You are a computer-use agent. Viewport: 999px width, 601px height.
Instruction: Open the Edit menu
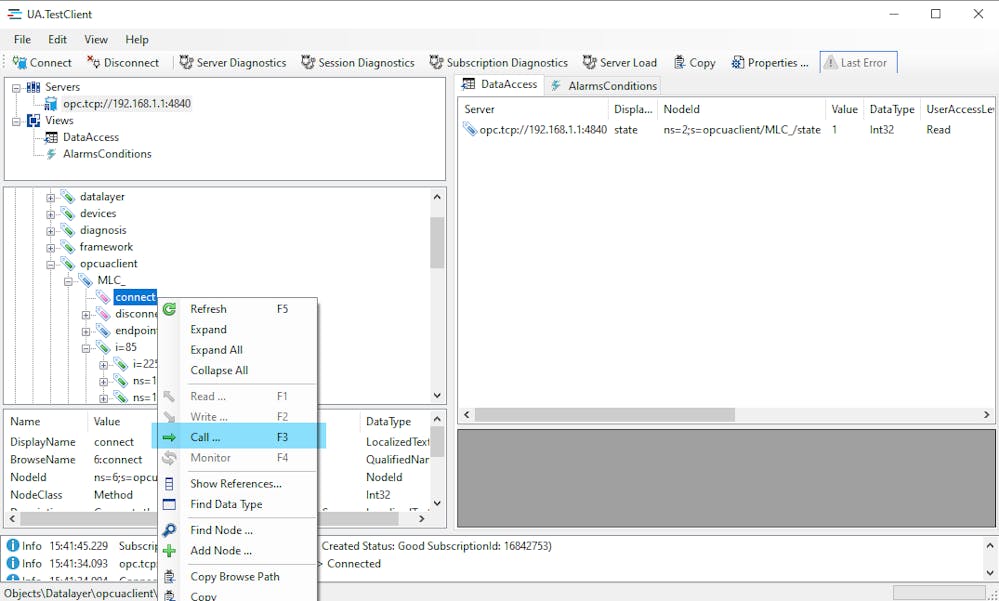click(57, 39)
